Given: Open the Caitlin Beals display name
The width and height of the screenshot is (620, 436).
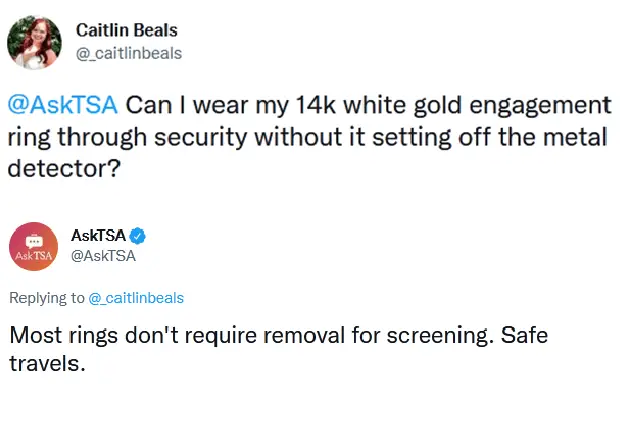Looking at the screenshot, I should pyautogui.click(x=126, y=31).
